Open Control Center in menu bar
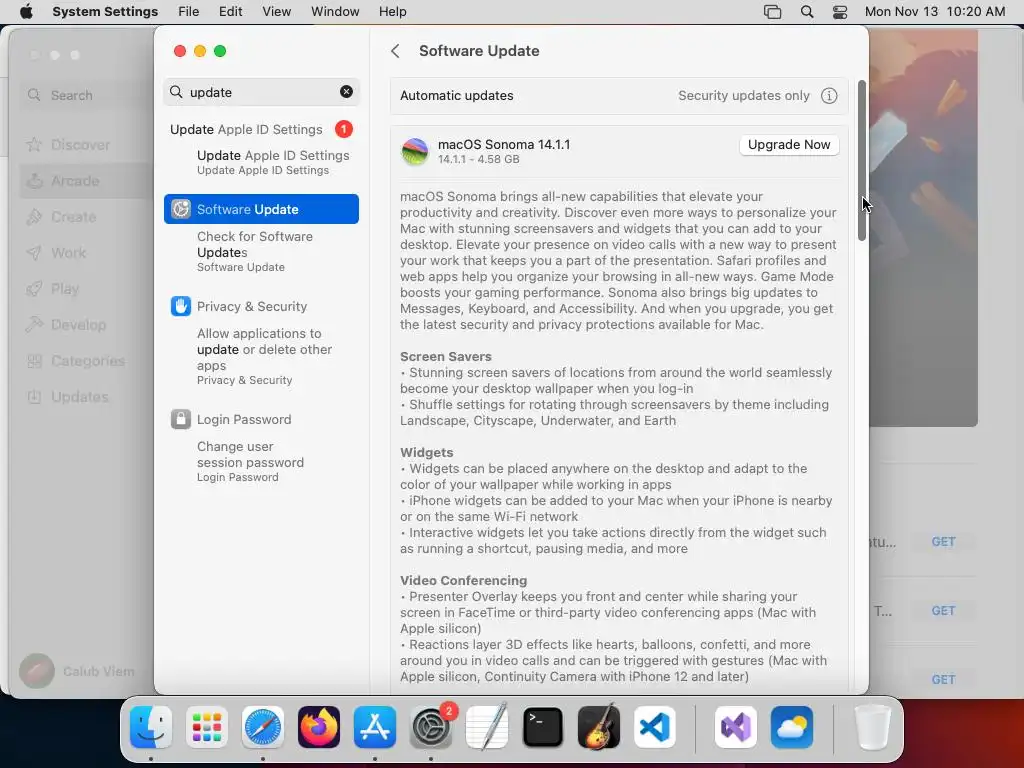The height and width of the screenshot is (768, 1024). point(840,12)
